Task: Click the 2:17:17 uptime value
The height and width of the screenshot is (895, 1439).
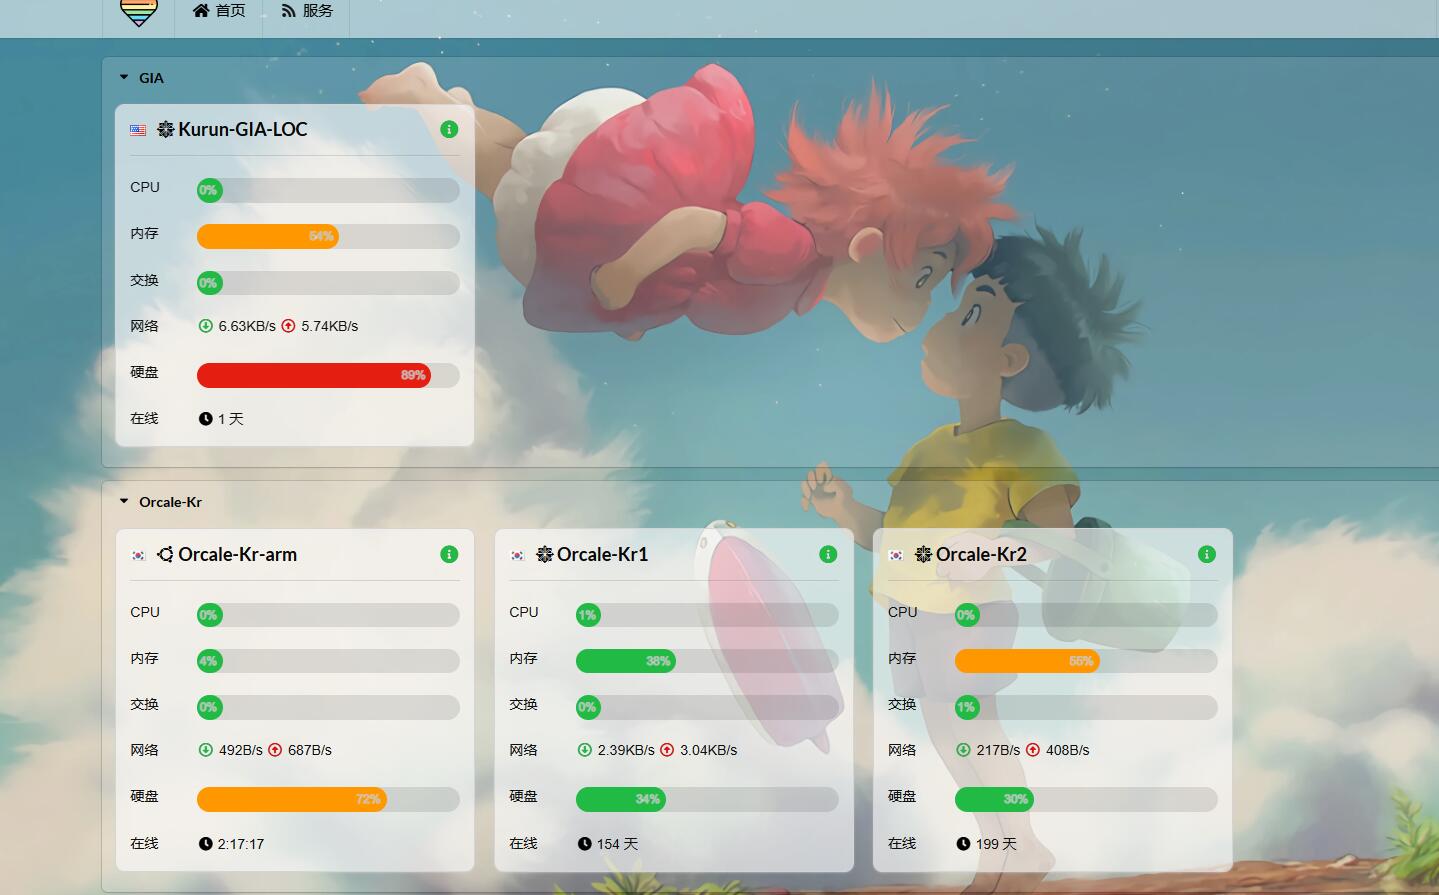Action: 241,844
